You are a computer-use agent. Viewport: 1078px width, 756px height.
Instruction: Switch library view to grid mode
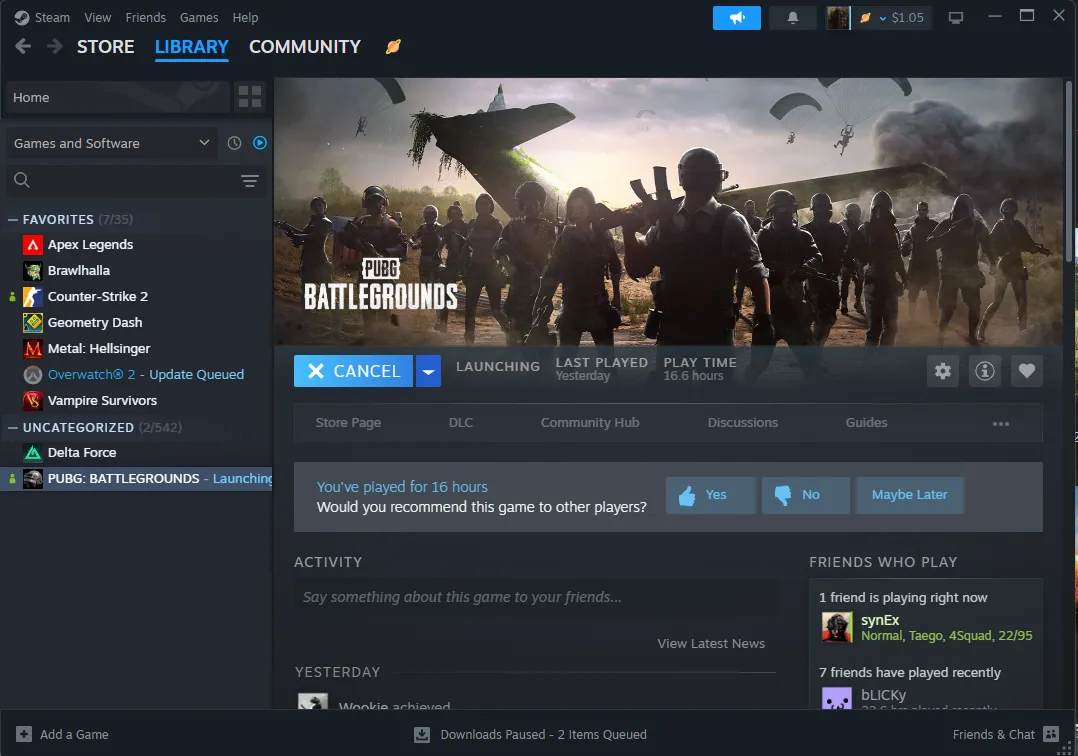[249, 97]
